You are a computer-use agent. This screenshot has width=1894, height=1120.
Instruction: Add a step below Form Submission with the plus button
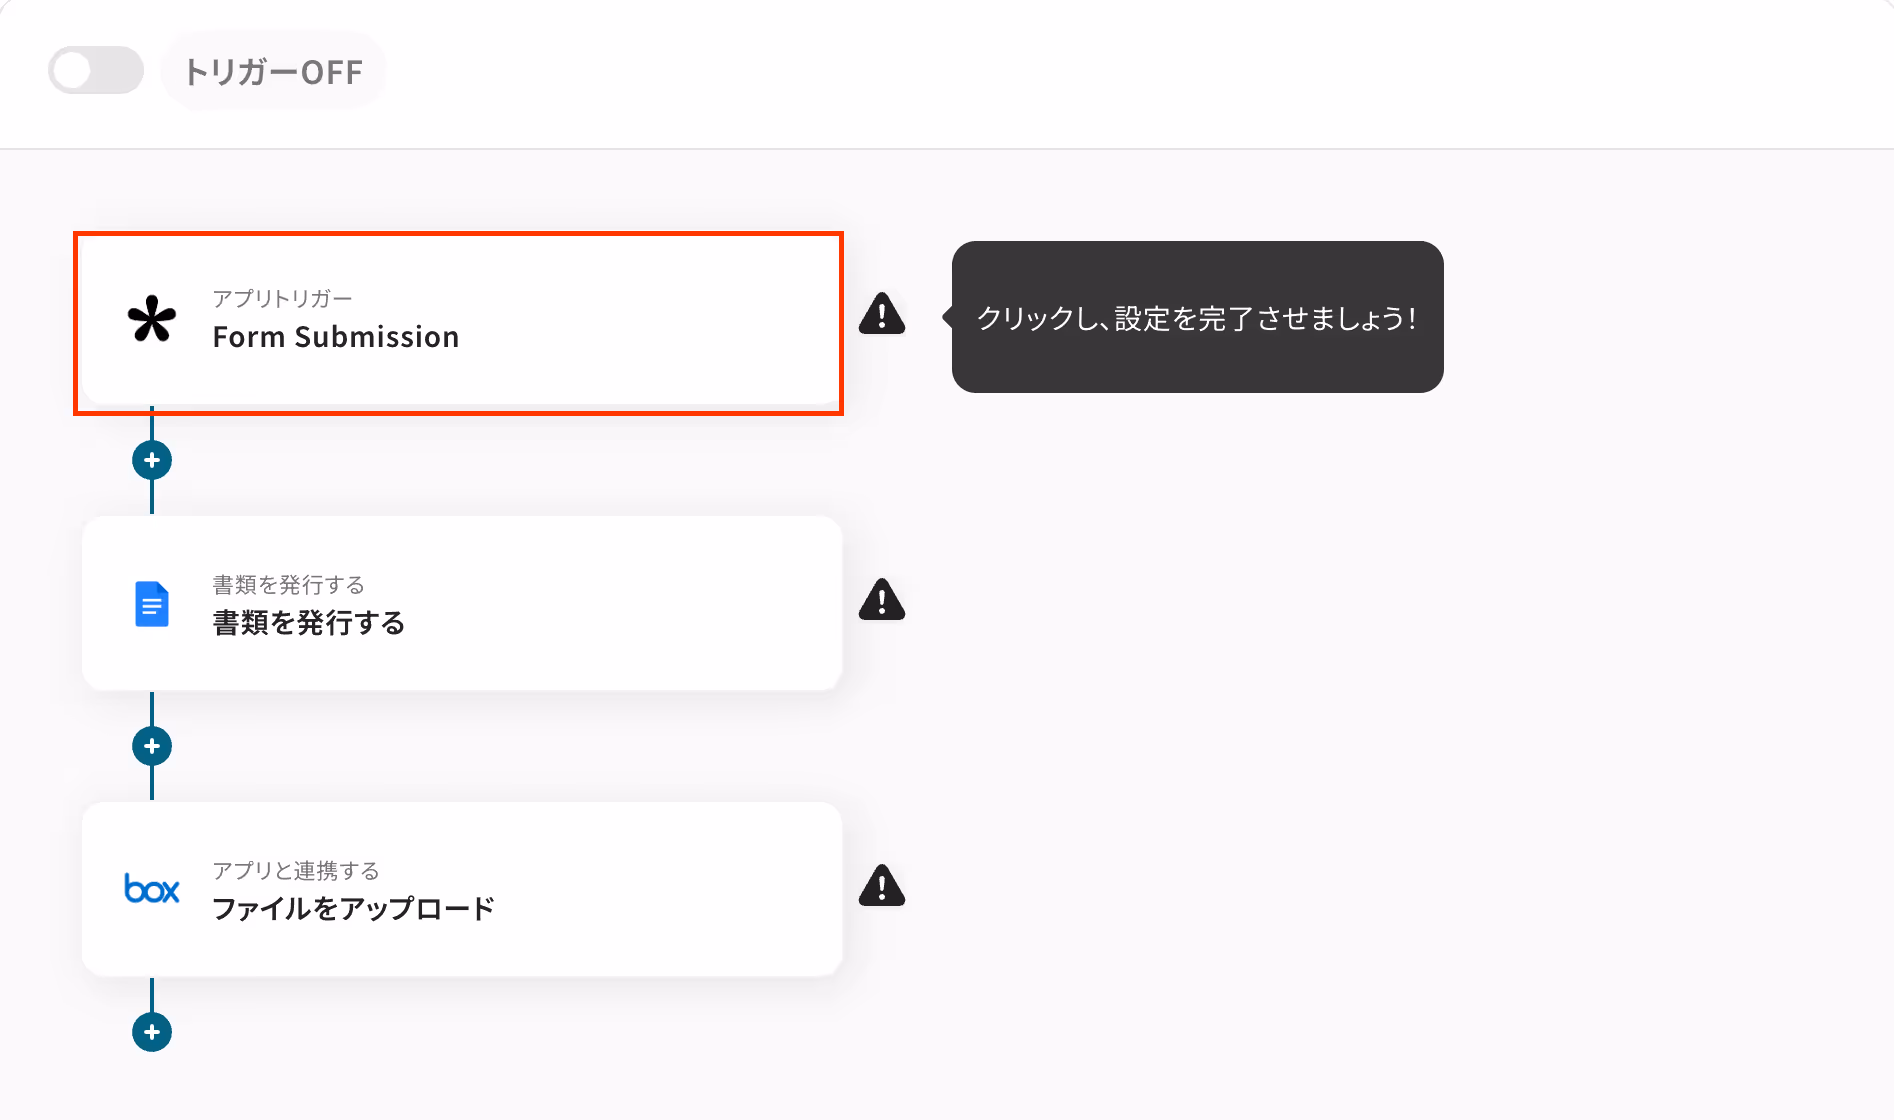click(152, 460)
